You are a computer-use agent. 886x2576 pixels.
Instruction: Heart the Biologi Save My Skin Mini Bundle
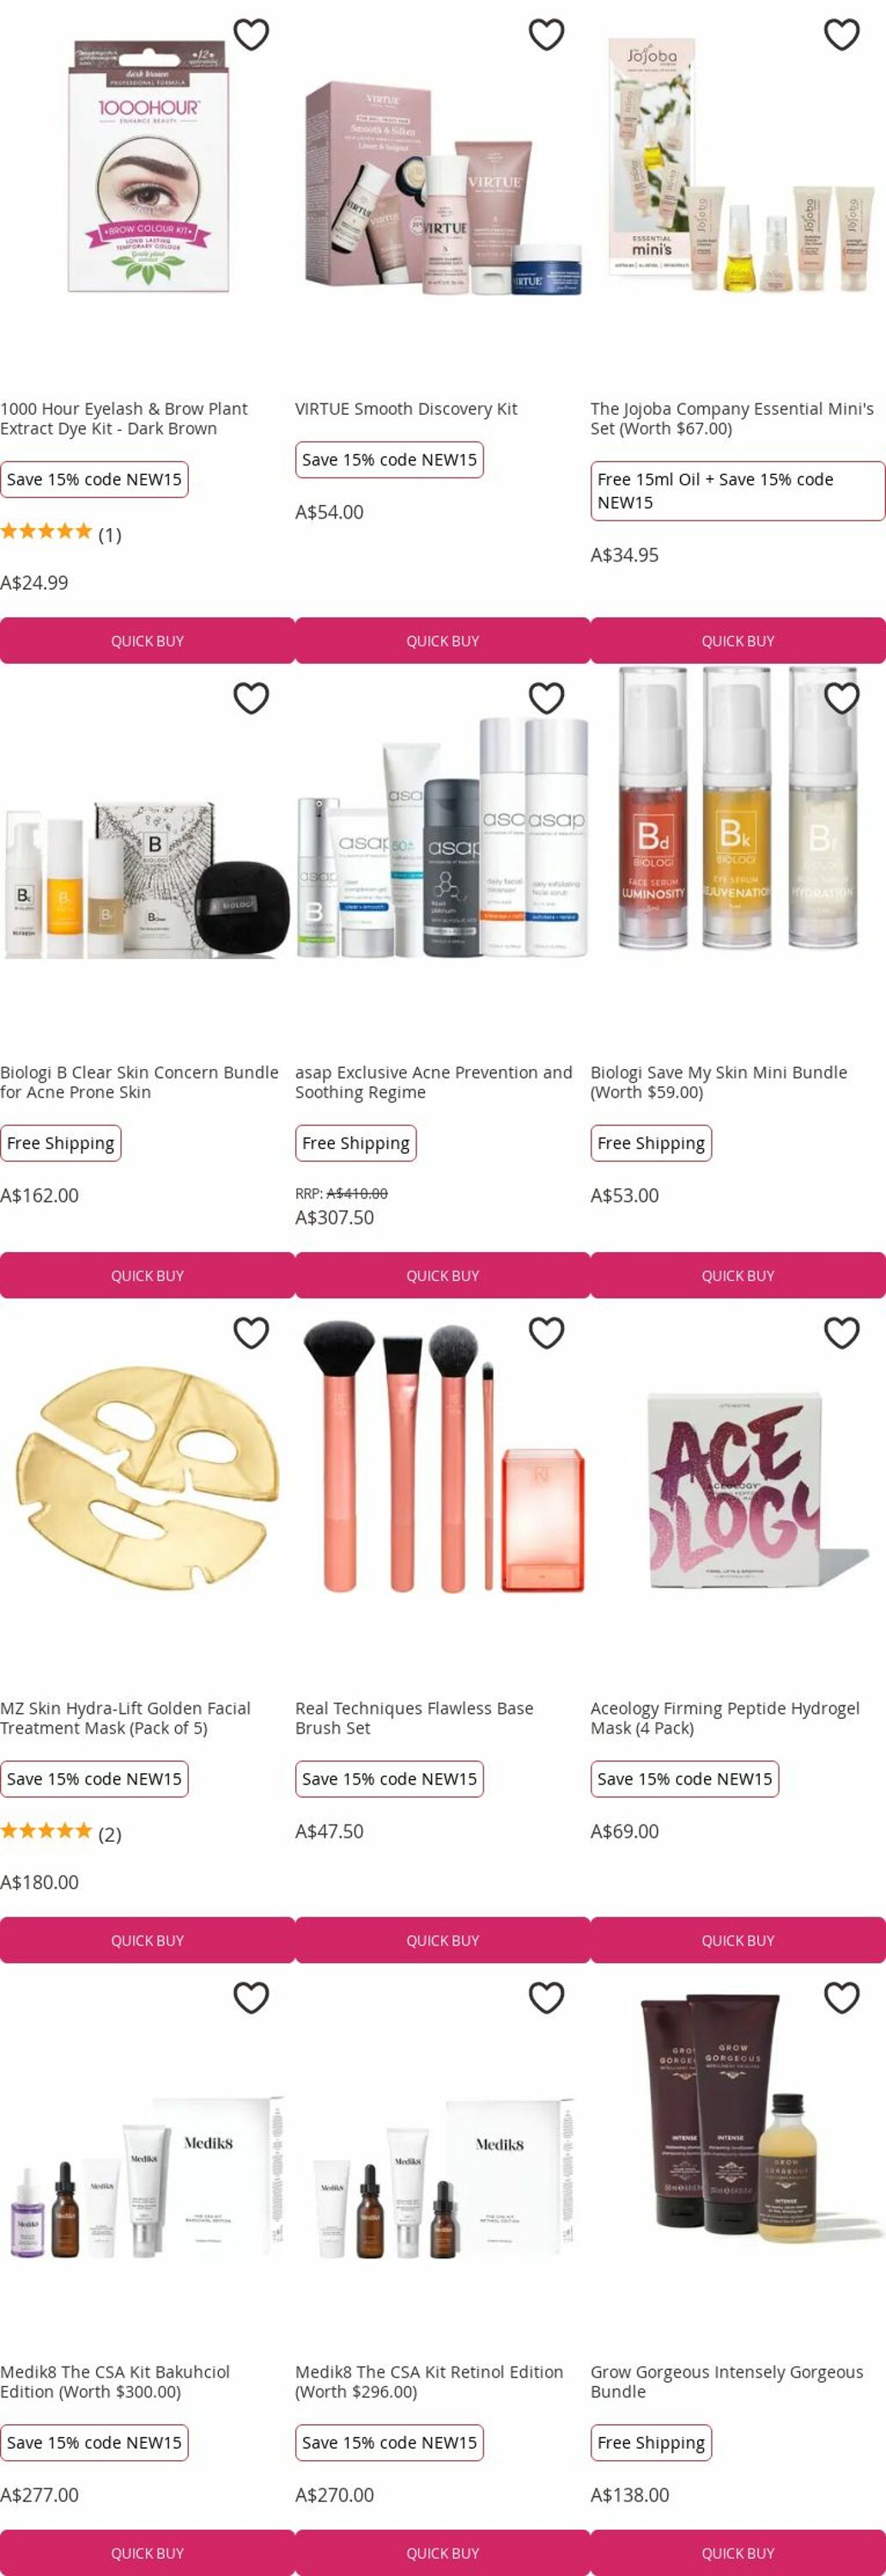click(x=841, y=698)
